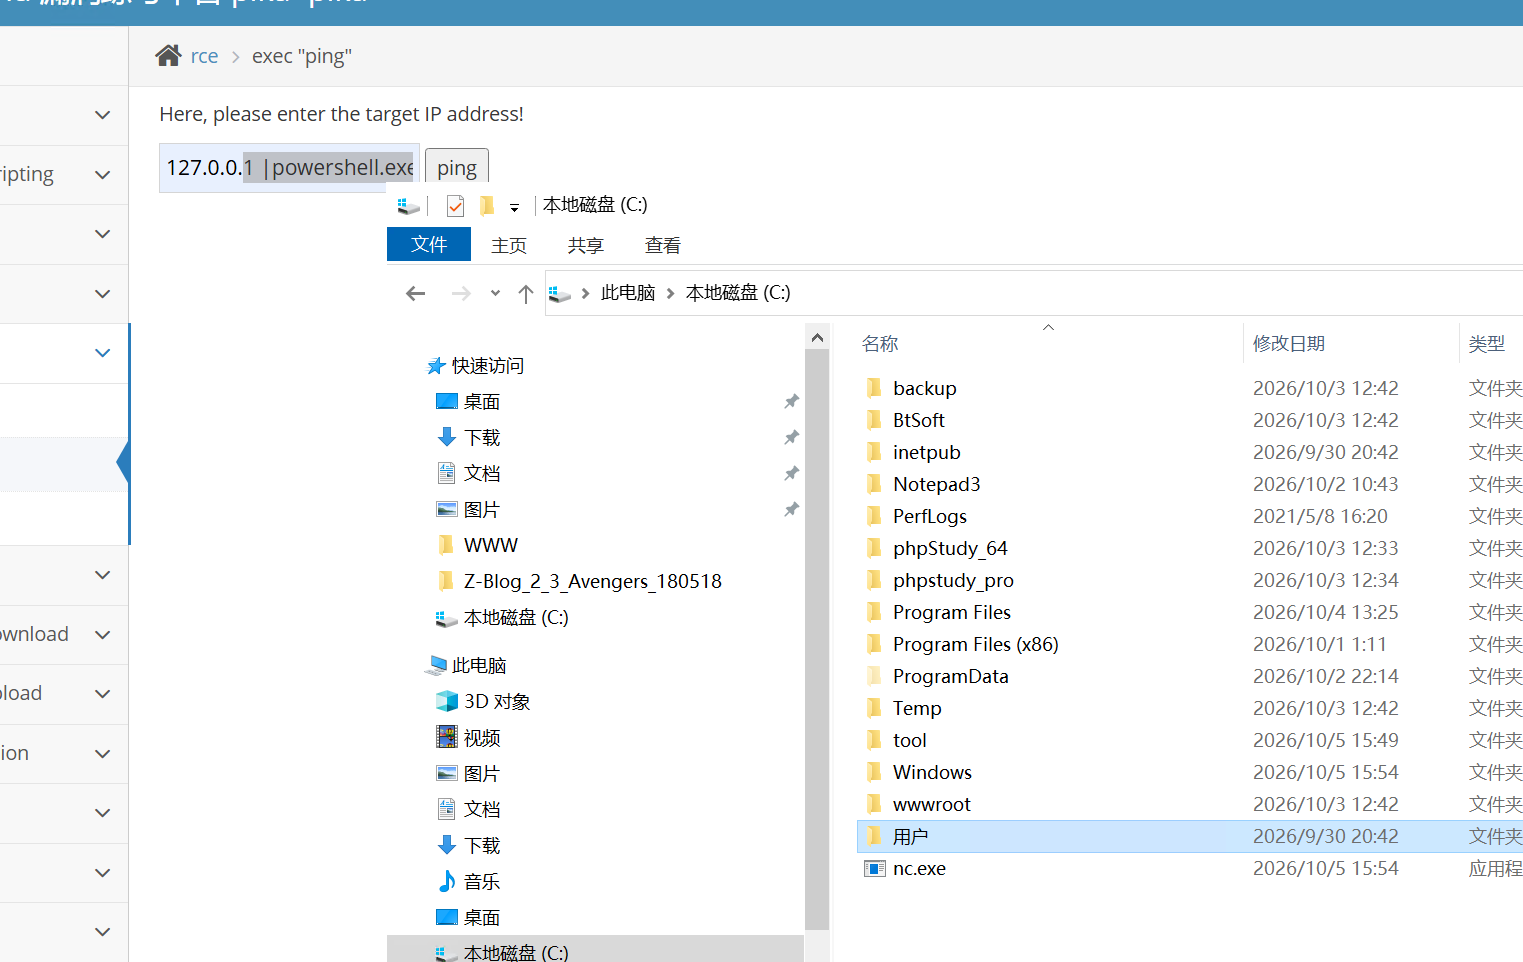Select the 用户 folder row
Screen dimensions: 1523x962
pyautogui.click(x=1190, y=836)
